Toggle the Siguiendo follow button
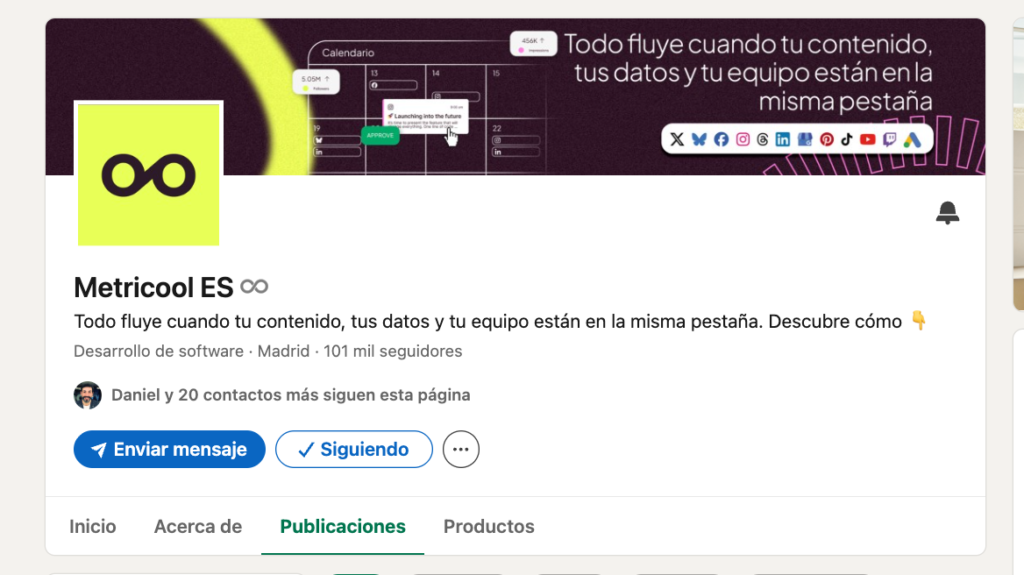This screenshot has height=575, width=1024. [x=354, y=449]
